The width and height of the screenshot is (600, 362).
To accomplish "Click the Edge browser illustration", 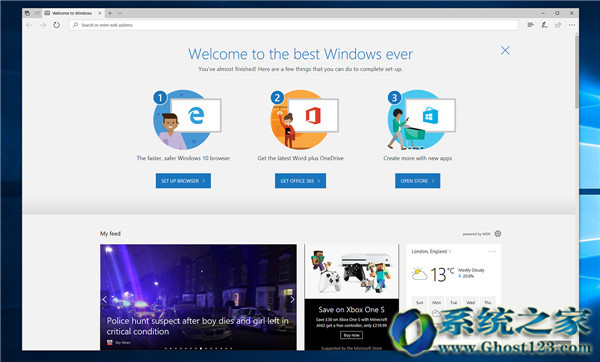I will [x=187, y=119].
